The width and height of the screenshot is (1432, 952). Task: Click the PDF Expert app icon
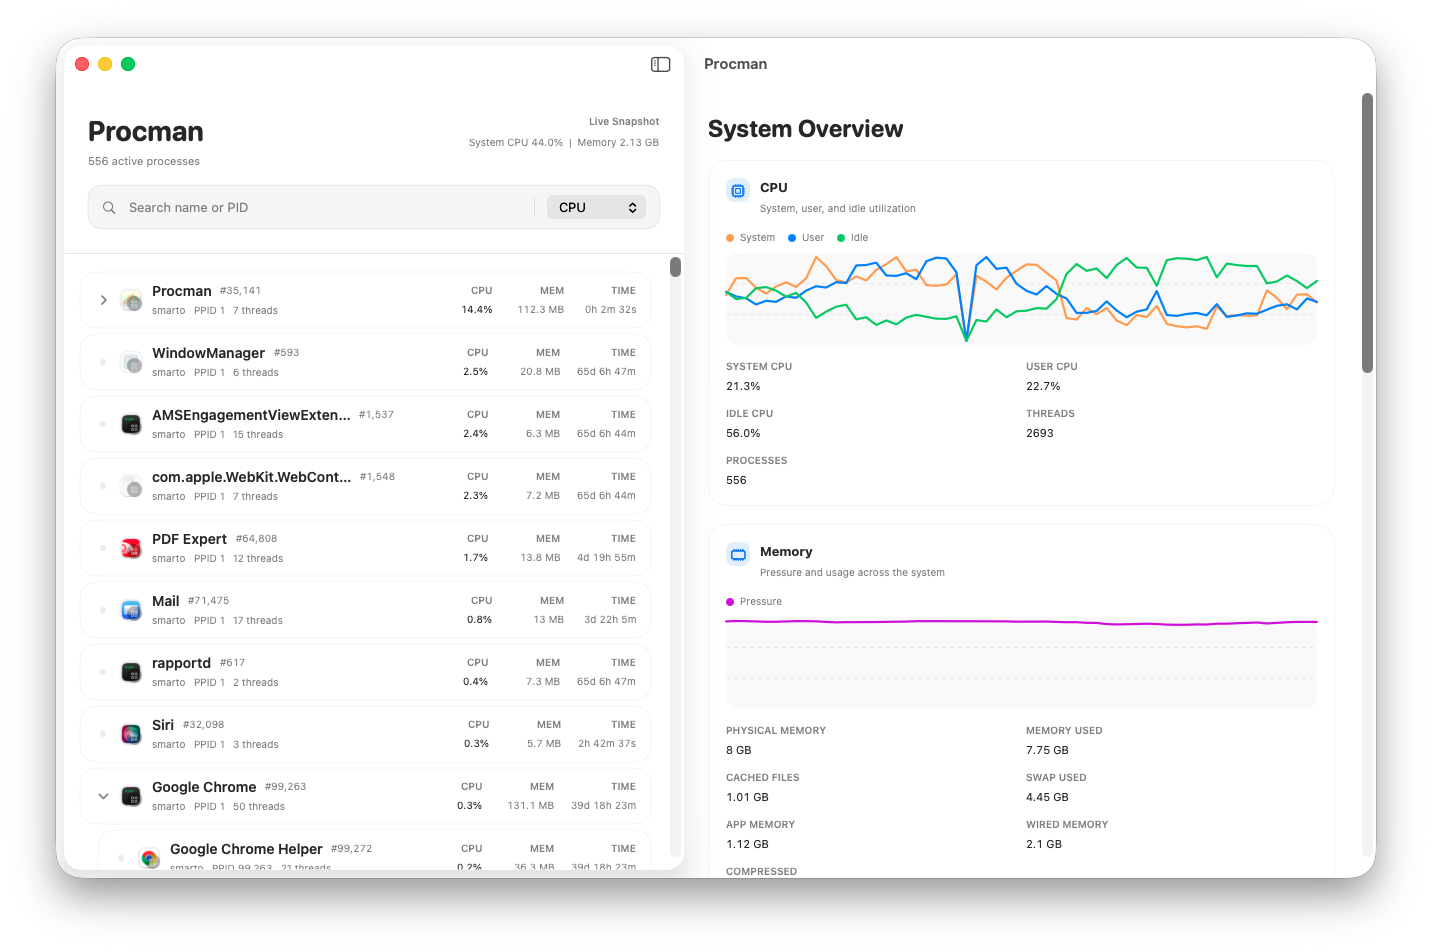click(x=131, y=548)
